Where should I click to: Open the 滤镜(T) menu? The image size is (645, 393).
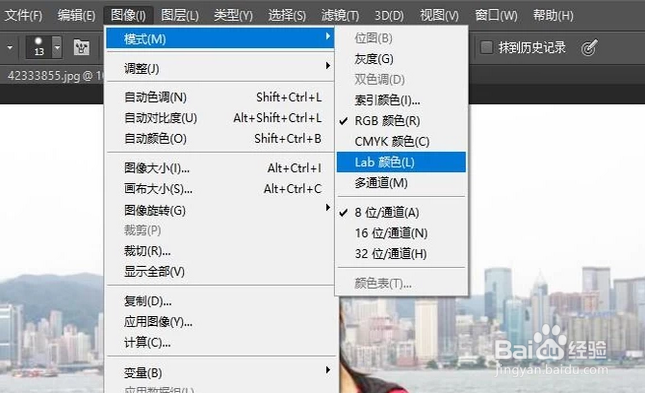pos(340,15)
